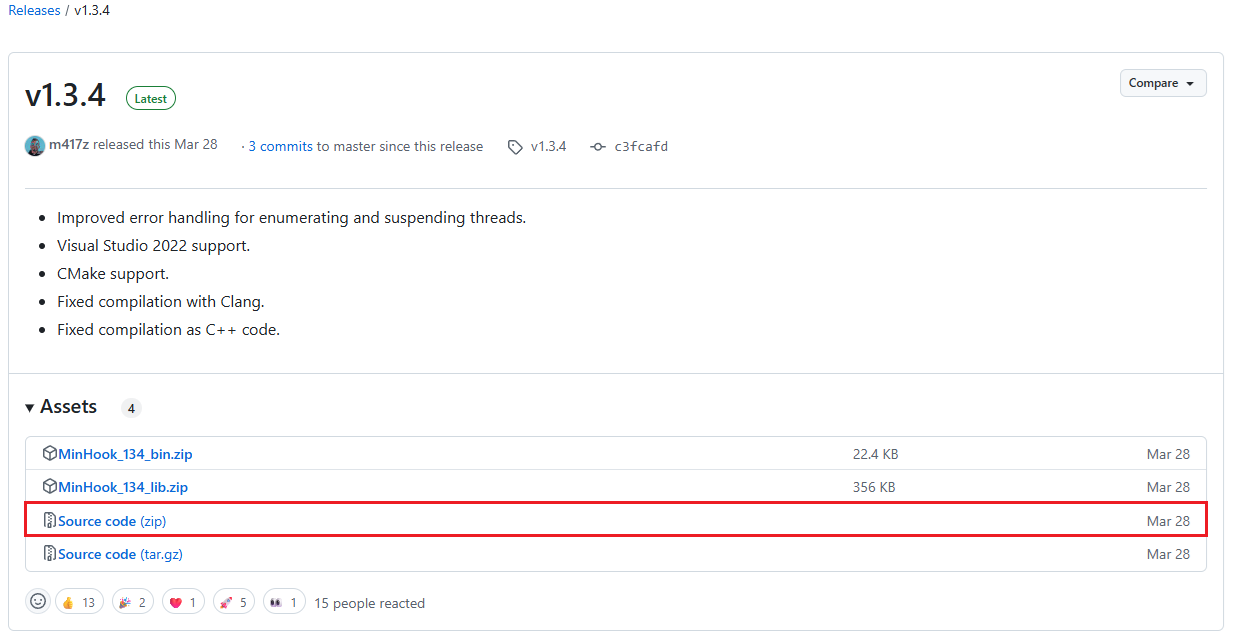
Task: Open the v1.3.4 tag link
Action: click(548, 146)
